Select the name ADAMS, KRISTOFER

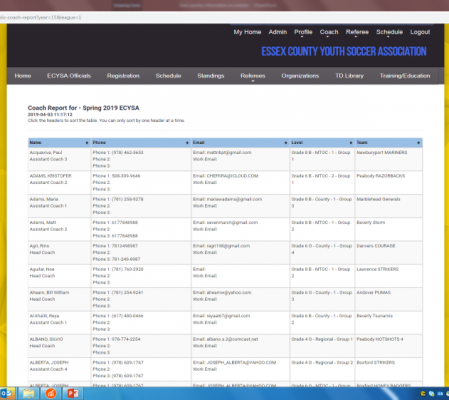pos(50,176)
